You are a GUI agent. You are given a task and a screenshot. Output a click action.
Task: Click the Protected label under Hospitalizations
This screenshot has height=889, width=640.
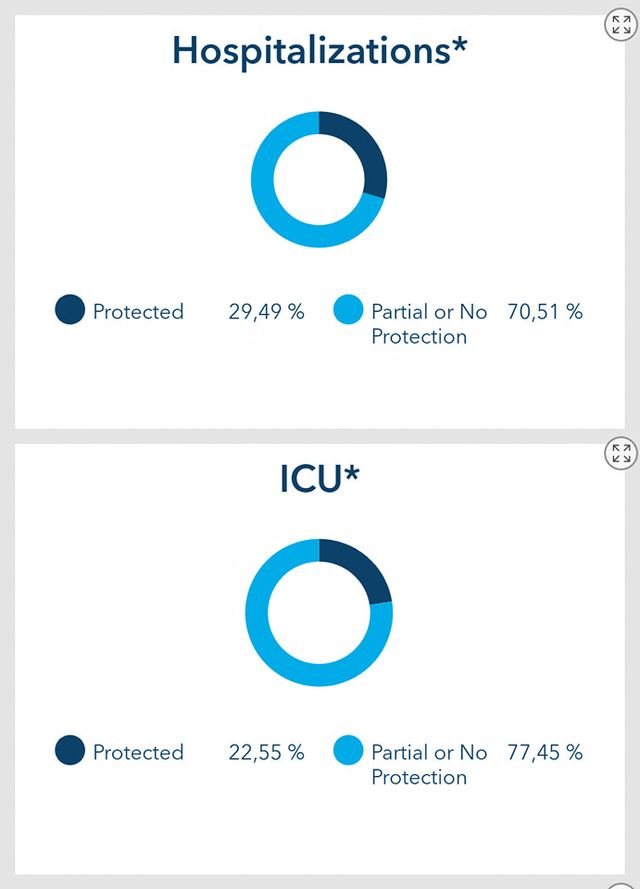[138, 312]
